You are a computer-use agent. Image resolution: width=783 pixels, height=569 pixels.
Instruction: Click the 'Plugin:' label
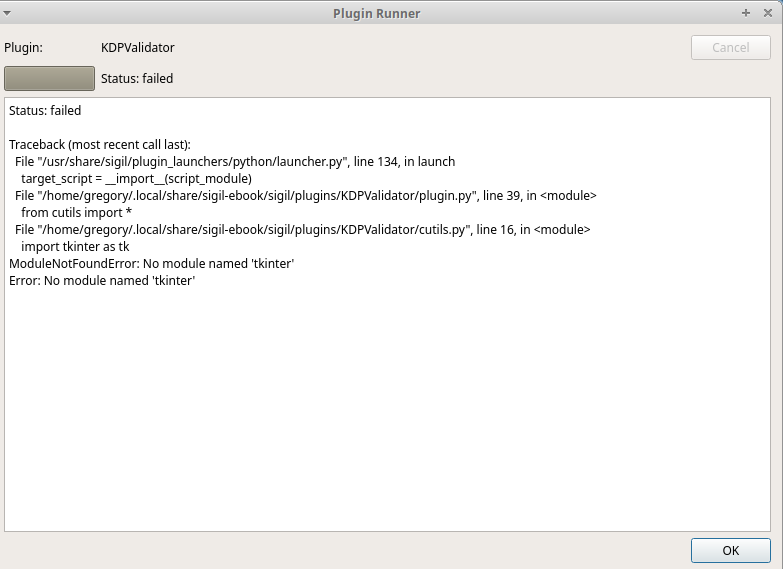[x=24, y=47]
